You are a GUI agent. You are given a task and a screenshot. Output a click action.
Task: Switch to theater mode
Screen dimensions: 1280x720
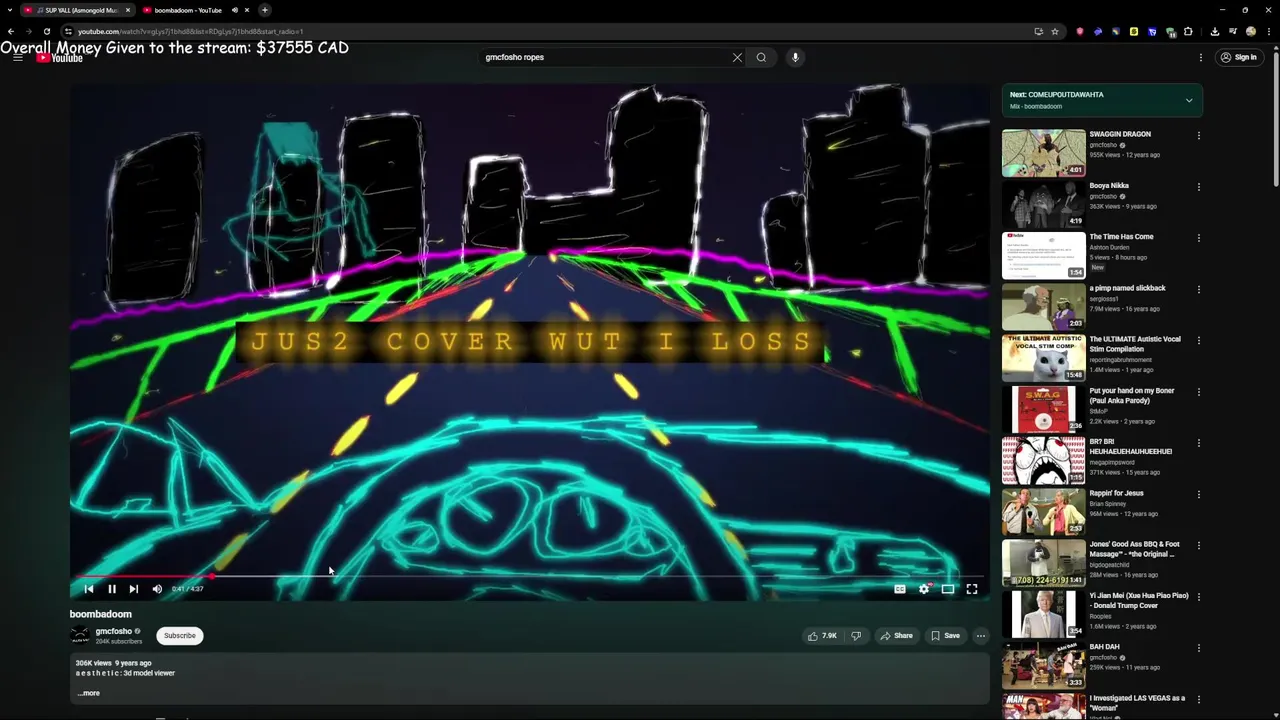(x=948, y=589)
